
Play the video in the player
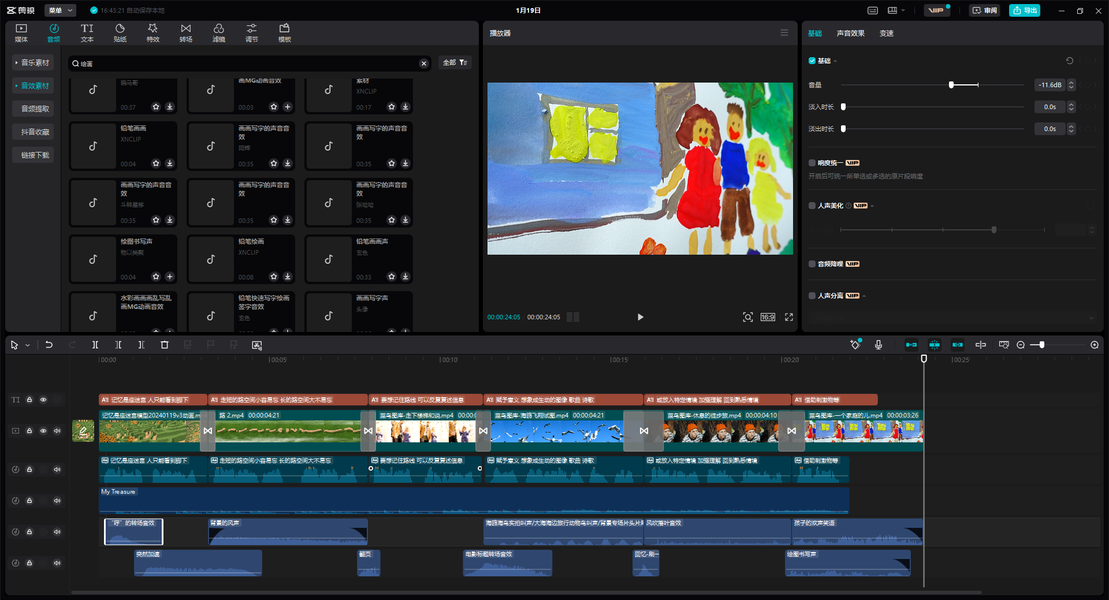coord(640,317)
